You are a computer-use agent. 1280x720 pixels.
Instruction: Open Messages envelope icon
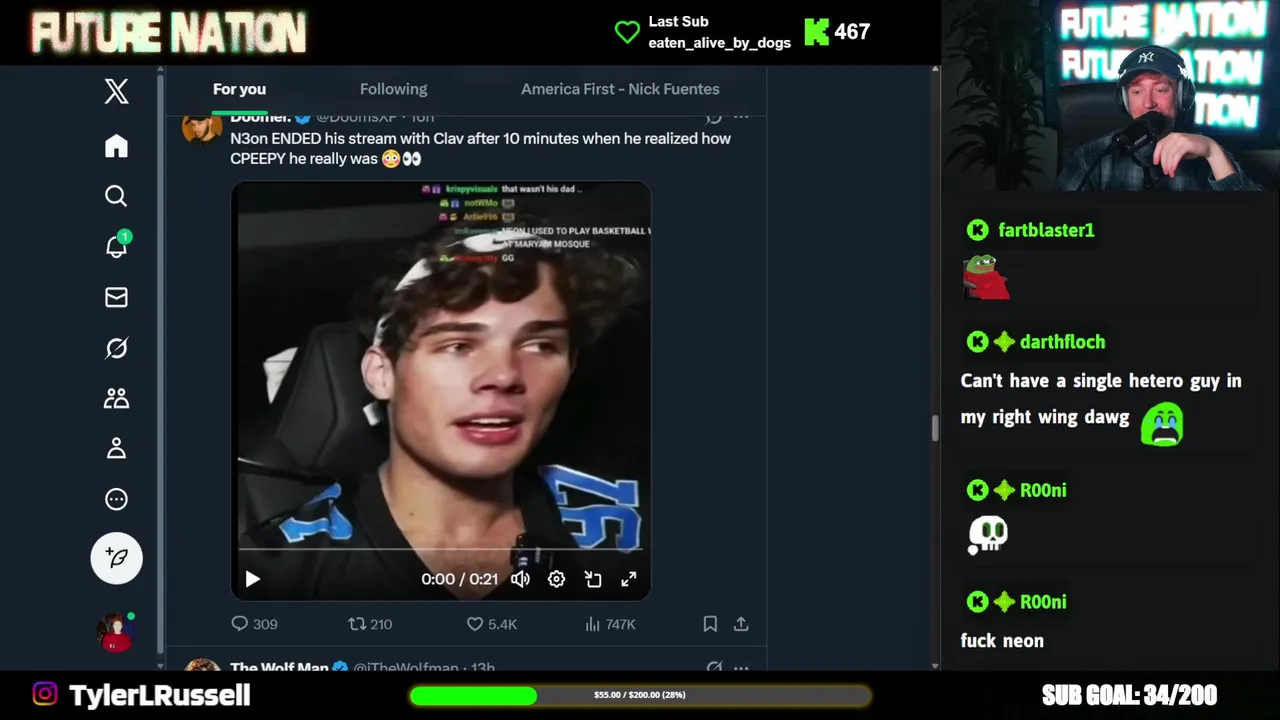point(116,297)
